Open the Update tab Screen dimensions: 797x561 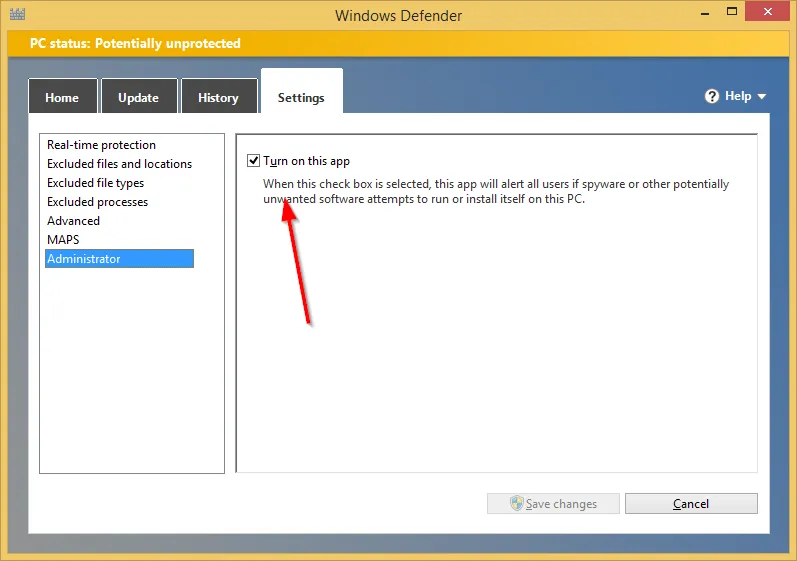pyautogui.click(x=138, y=97)
